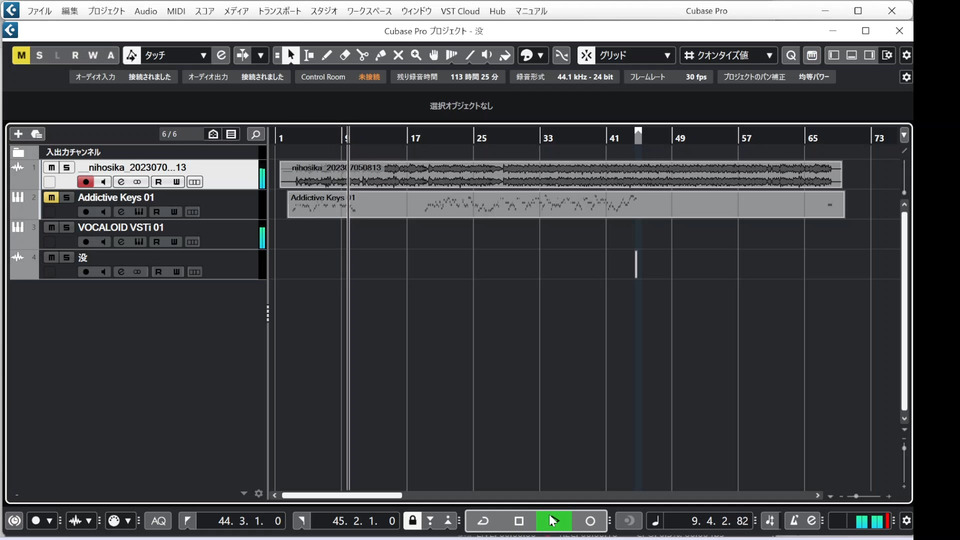Solo the nihosika audio track
Viewport: 960px width, 540px height.
point(66,167)
